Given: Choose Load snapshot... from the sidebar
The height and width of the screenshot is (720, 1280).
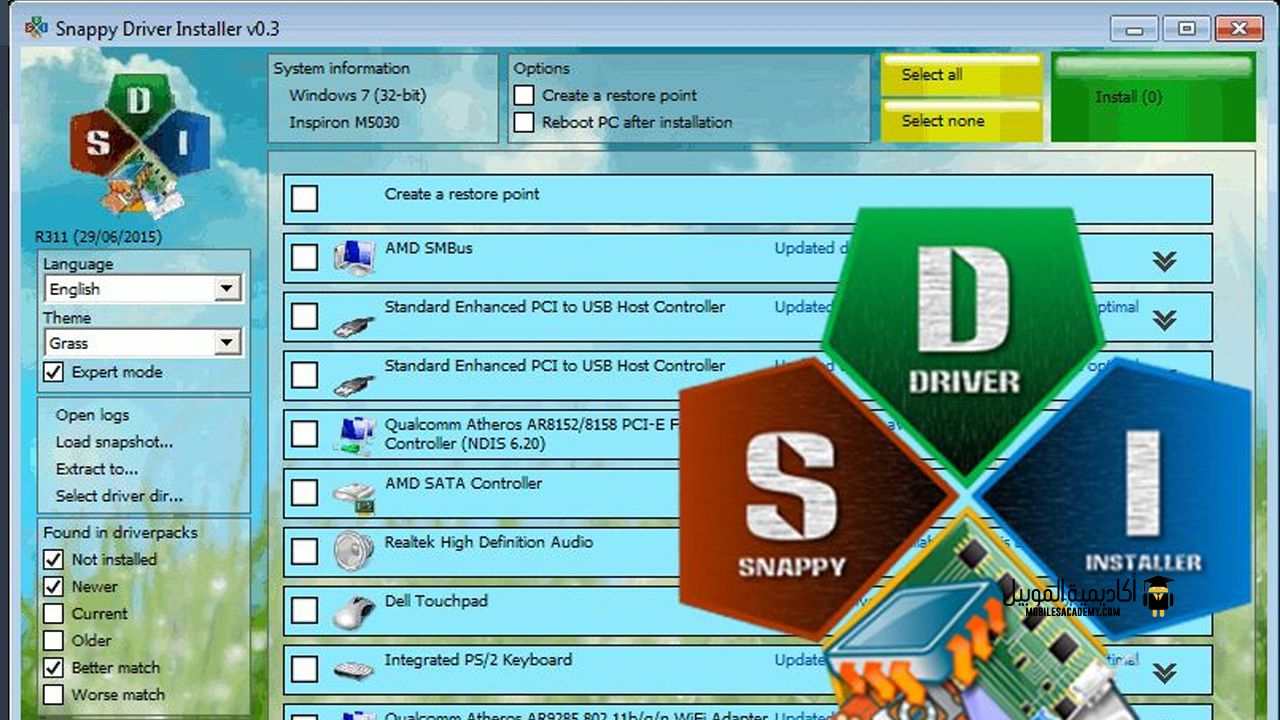Looking at the screenshot, I should tap(114, 442).
